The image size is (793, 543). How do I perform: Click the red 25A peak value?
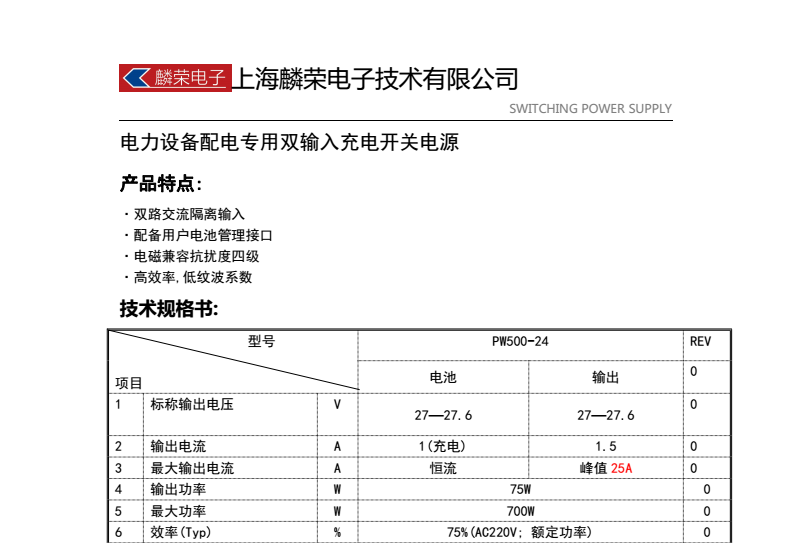622,468
